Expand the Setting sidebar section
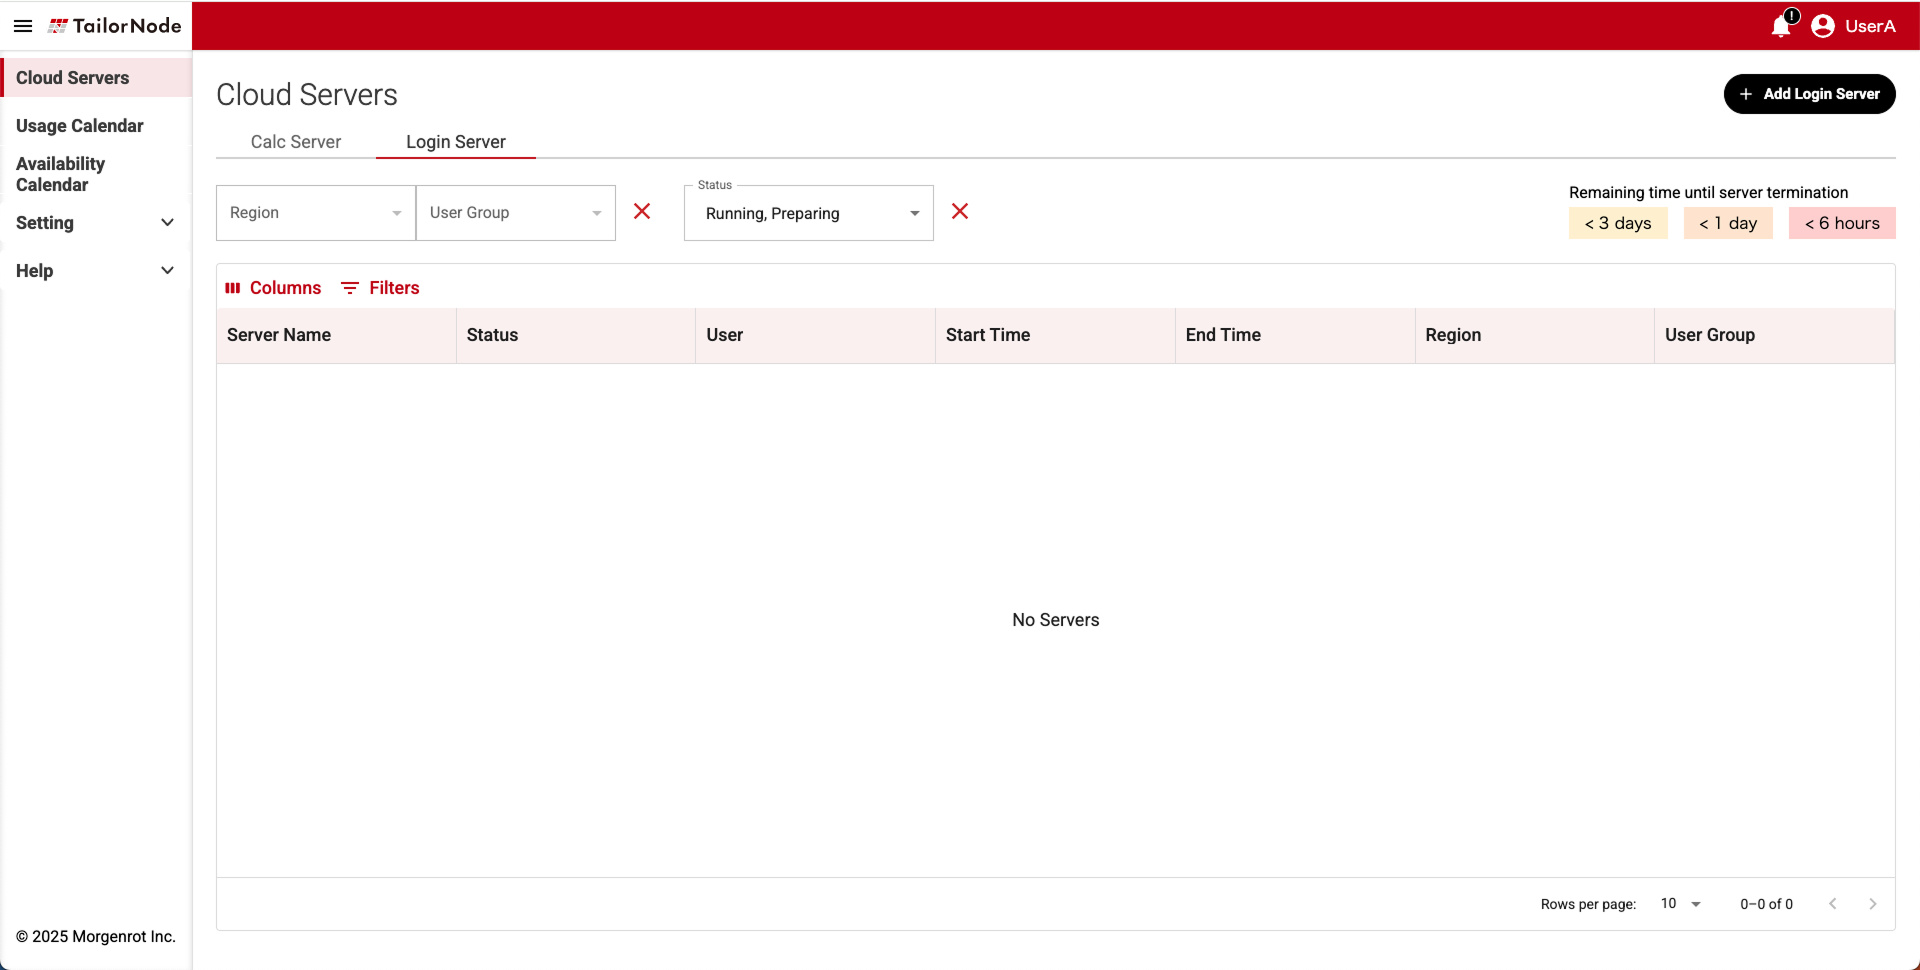The height and width of the screenshot is (970, 1920). (x=96, y=223)
